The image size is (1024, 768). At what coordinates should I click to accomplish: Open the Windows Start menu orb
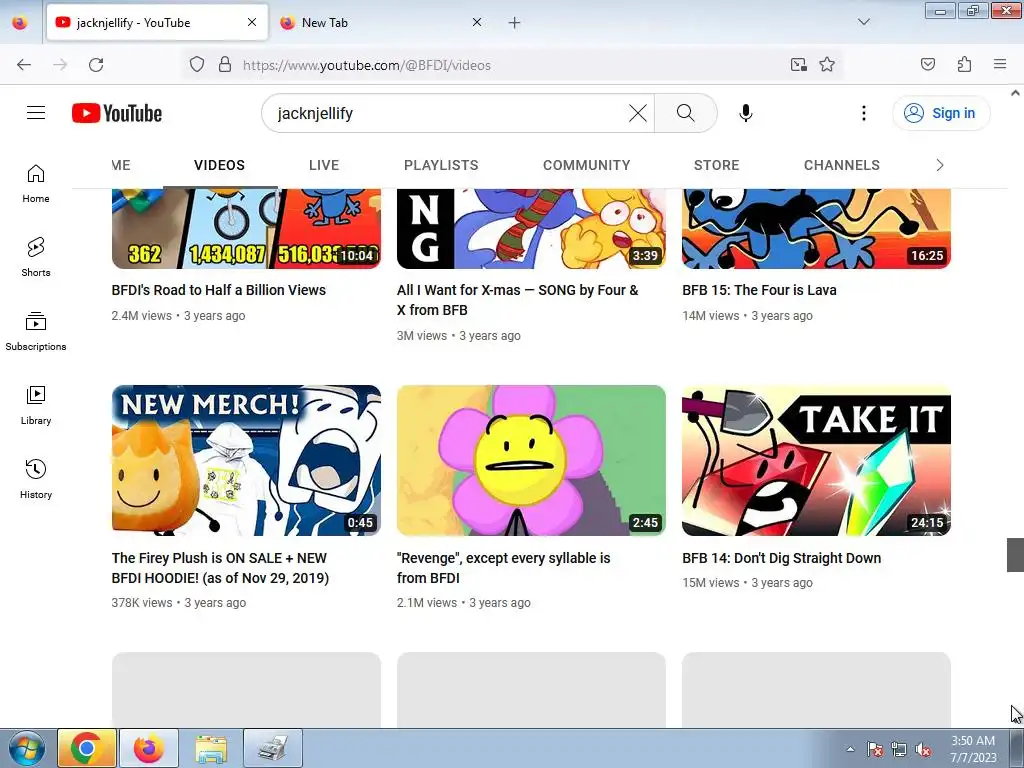[27, 748]
